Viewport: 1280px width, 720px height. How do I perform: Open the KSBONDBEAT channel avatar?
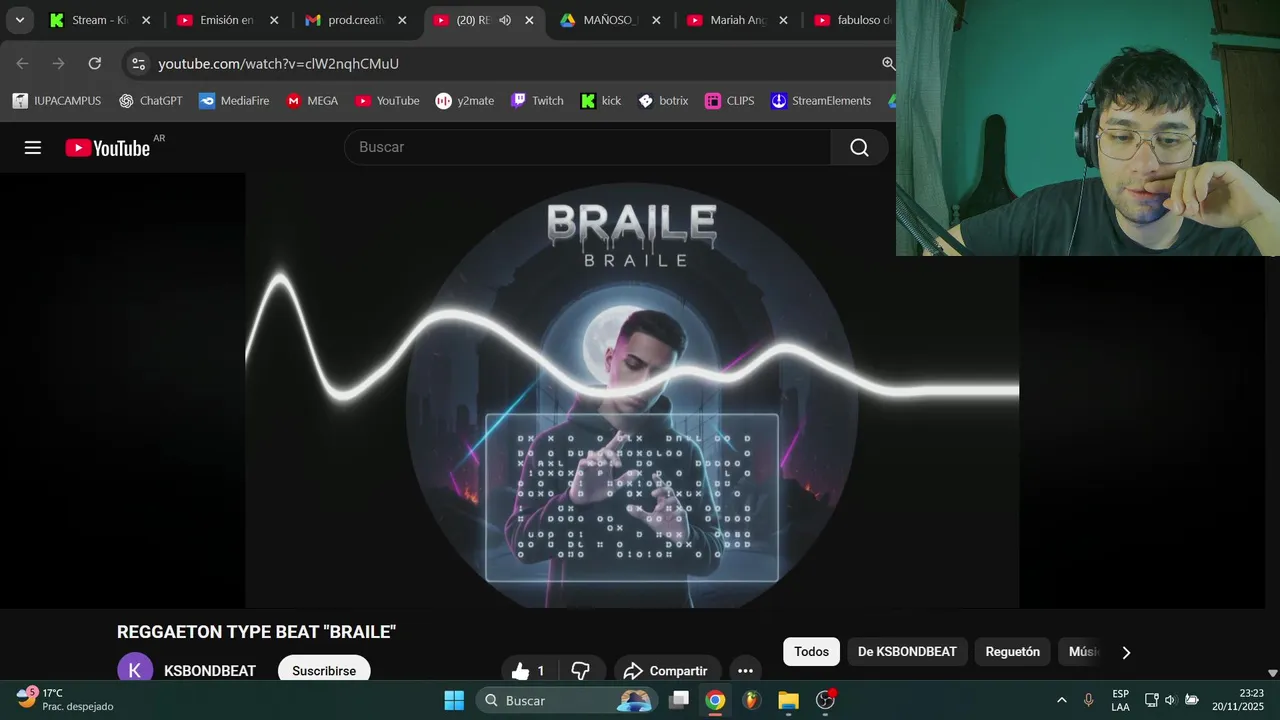pos(135,670)
